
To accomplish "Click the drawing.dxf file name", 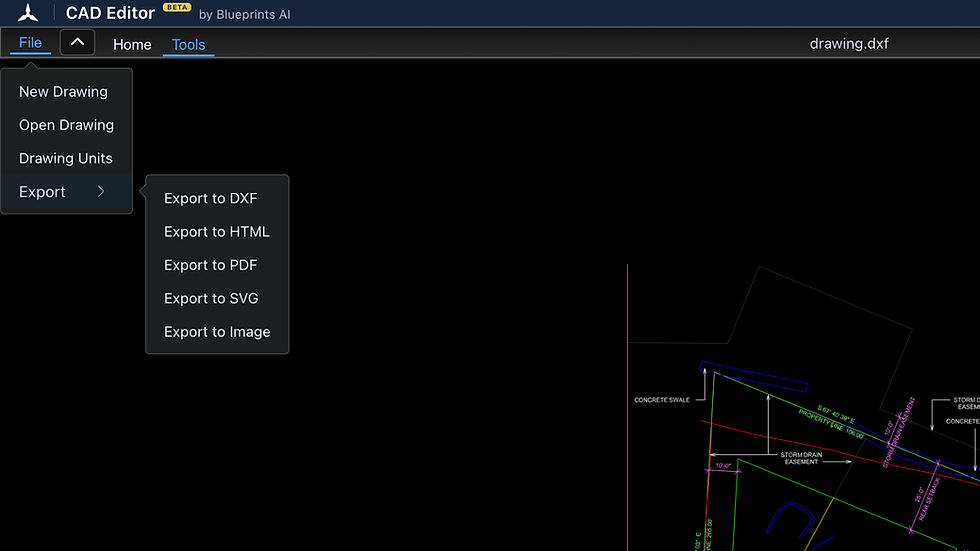I will click(849, 44).
